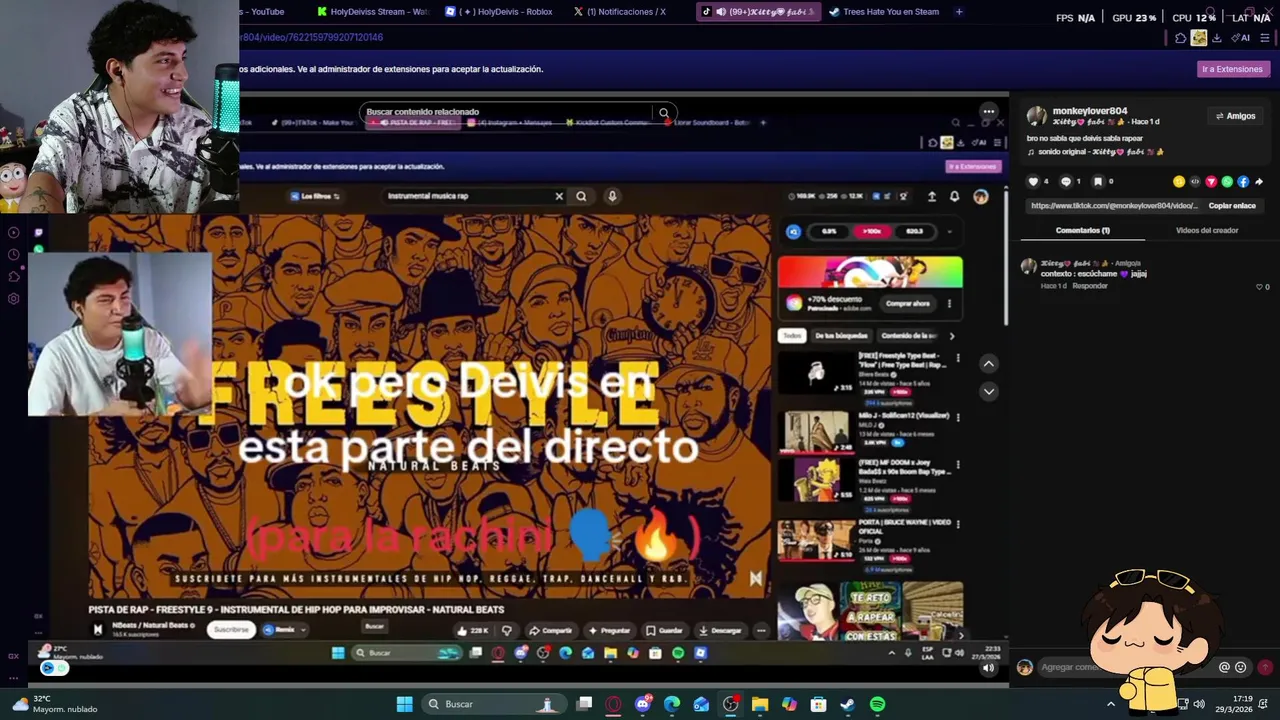Like the comment 'contexto : escúchame'

(x=1259, y=286)
